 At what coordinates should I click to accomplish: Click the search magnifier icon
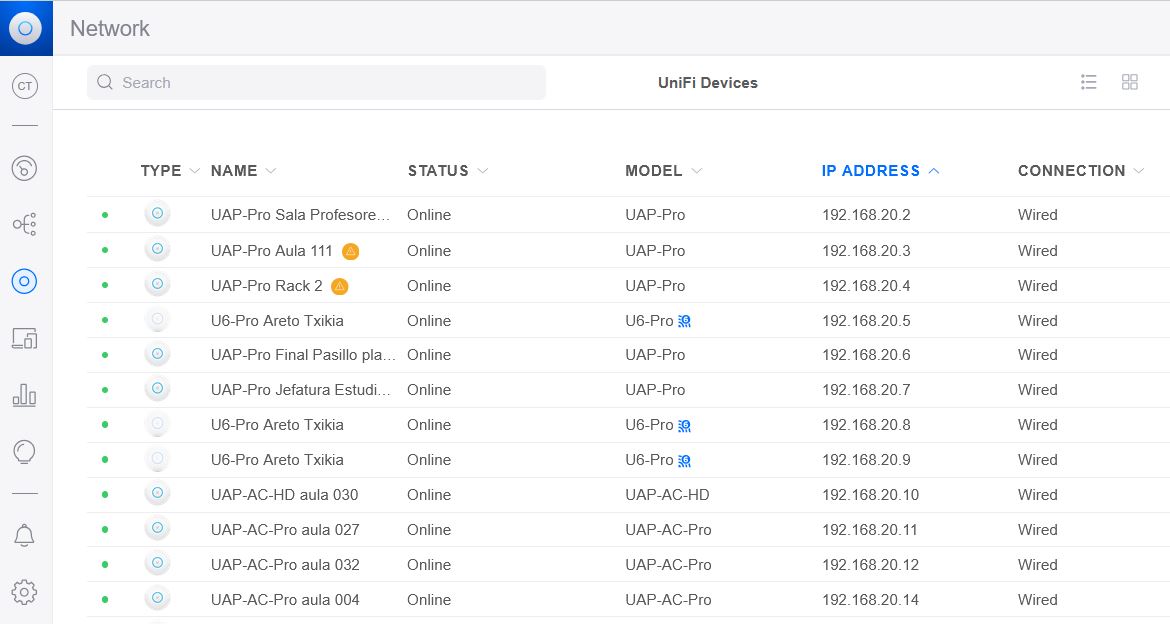(x=105, y=82)
